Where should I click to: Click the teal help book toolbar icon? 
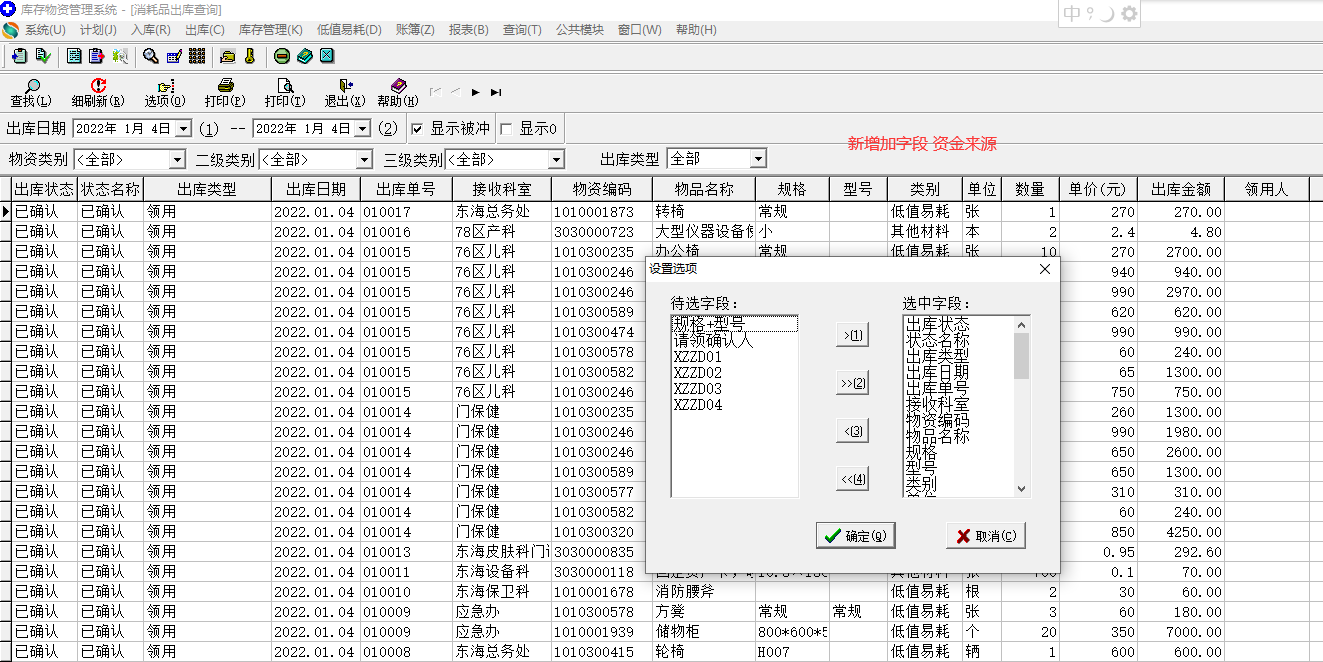[305, 56]
